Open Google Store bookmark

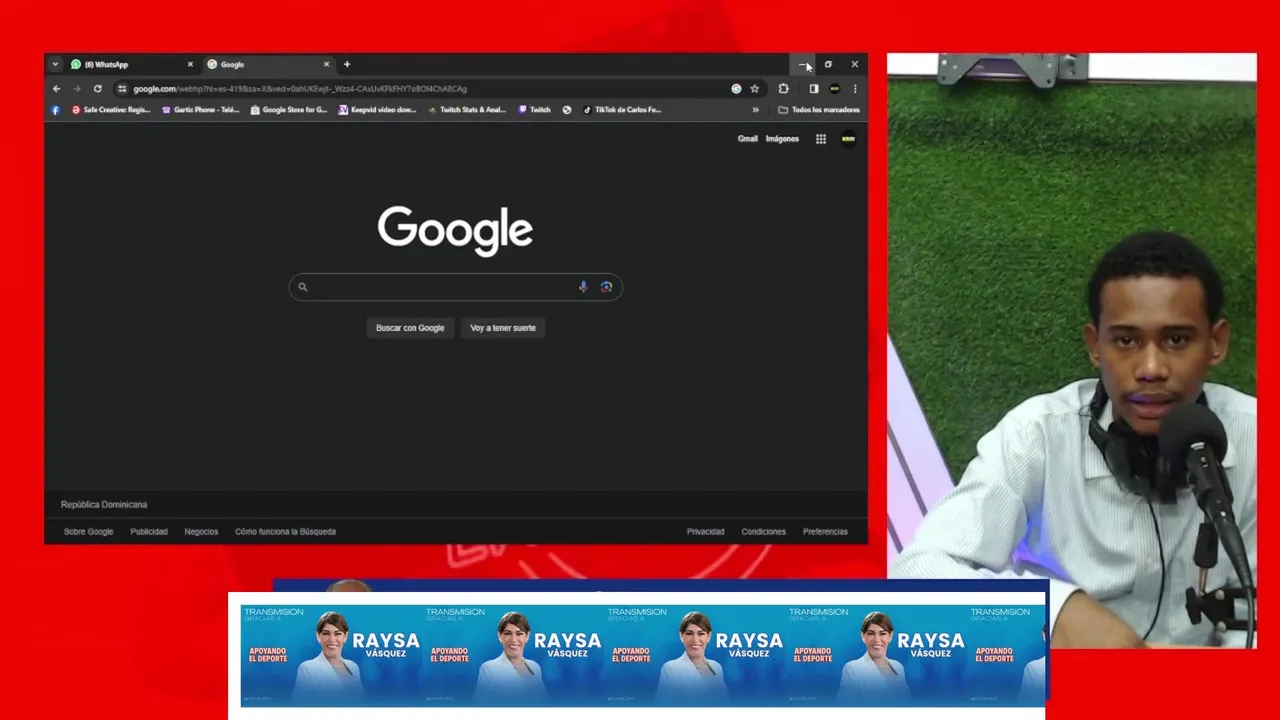[x=289, y=110]
